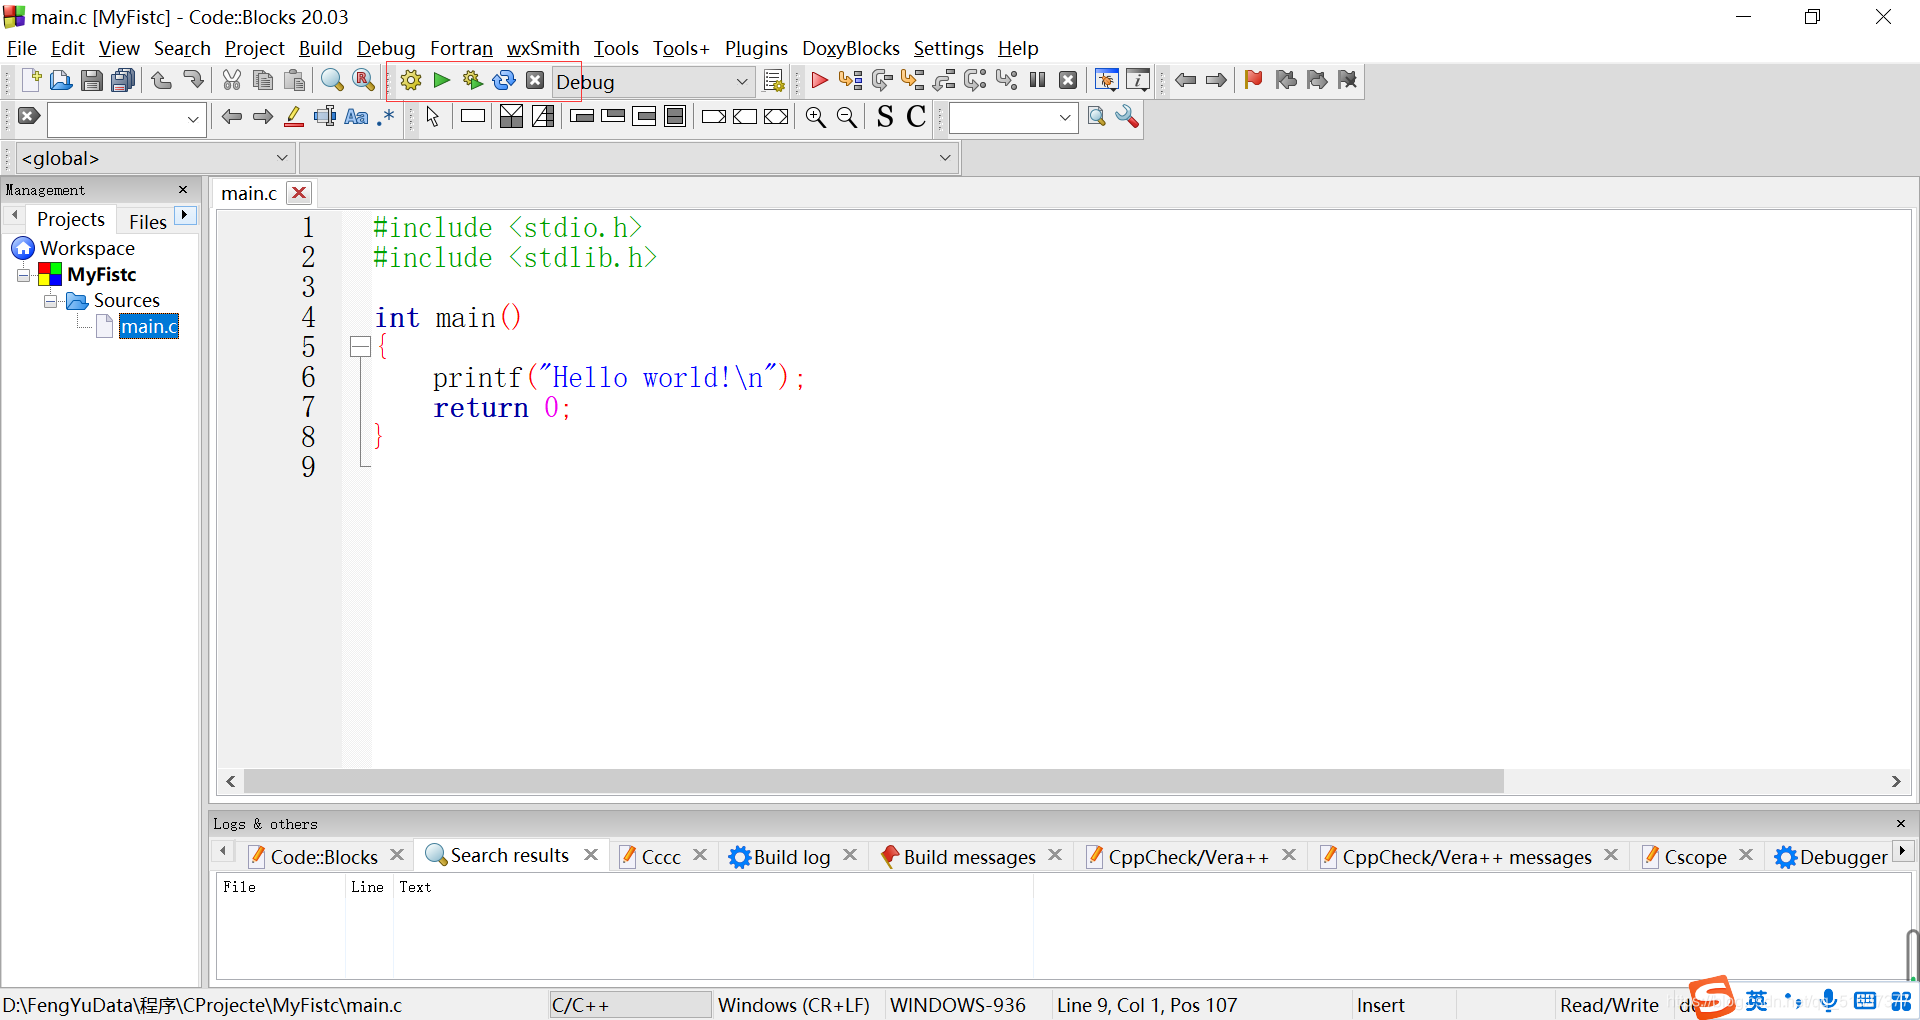Open the Replace tool icon
1920x1020 pixels.
364,80
